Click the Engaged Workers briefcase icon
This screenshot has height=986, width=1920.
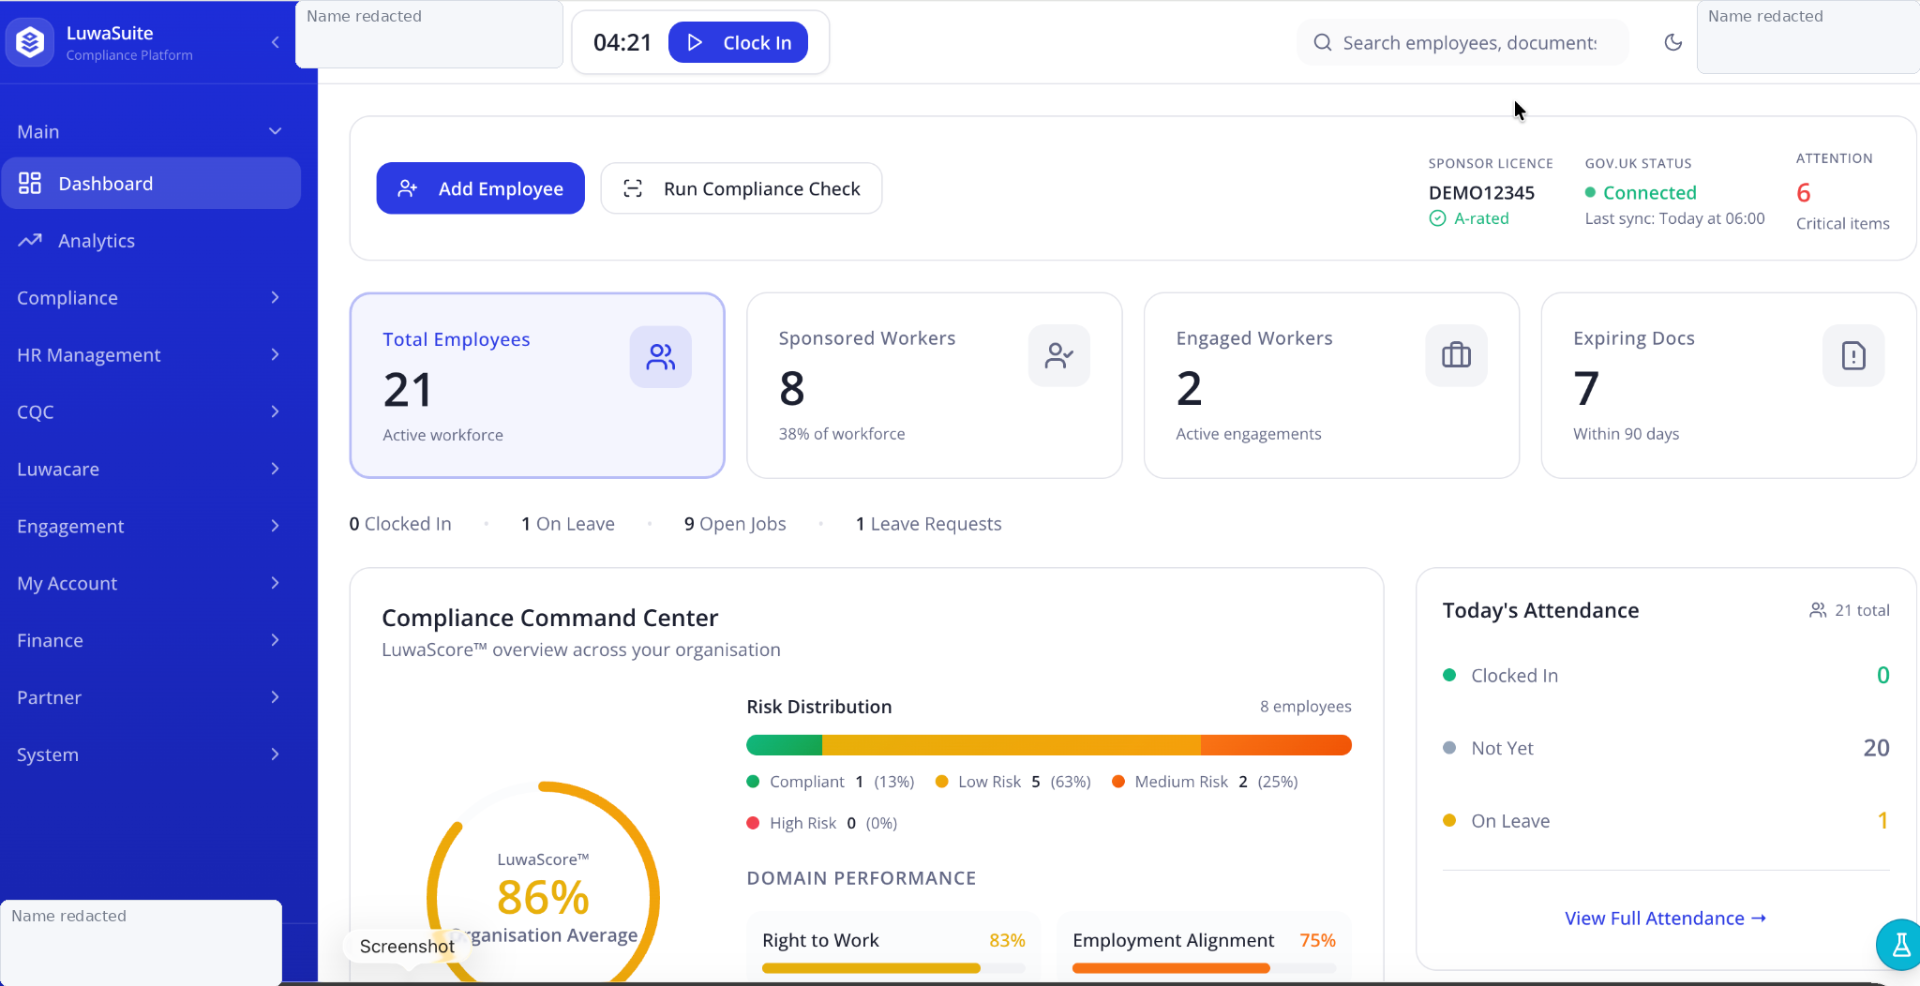pyautogui.click(x=1456, y=356)
